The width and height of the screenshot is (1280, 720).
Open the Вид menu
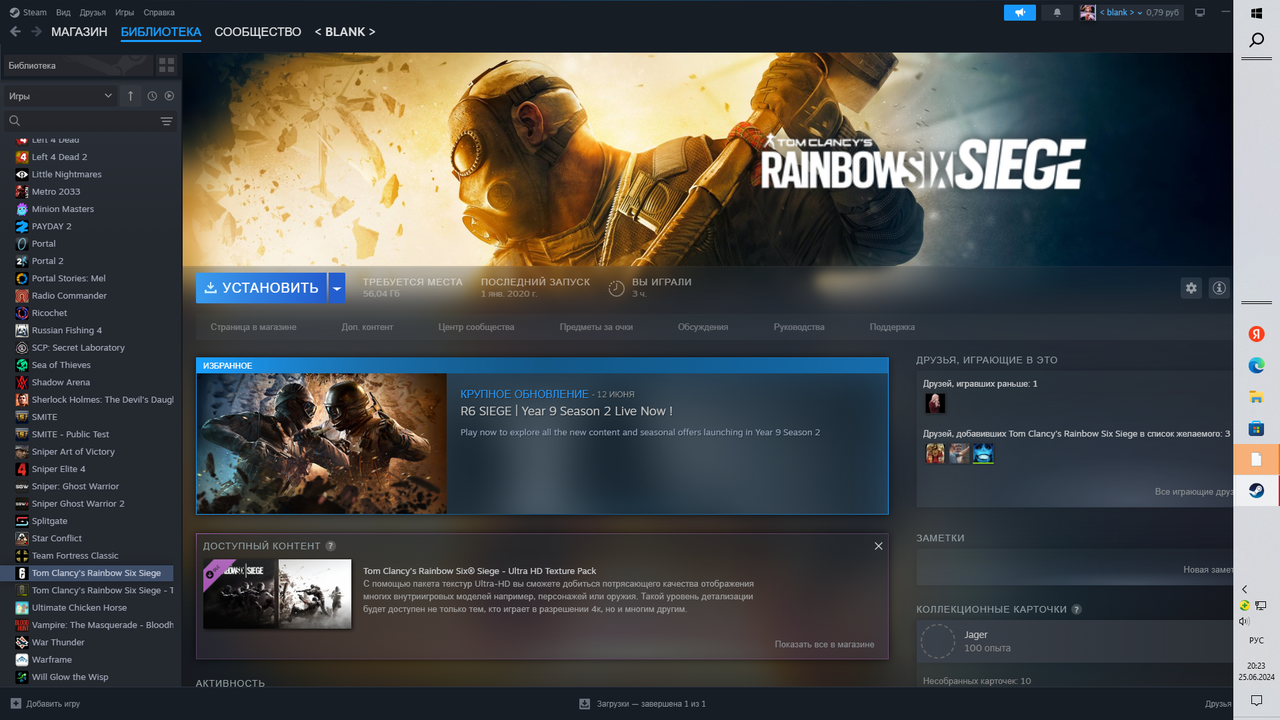64,13
